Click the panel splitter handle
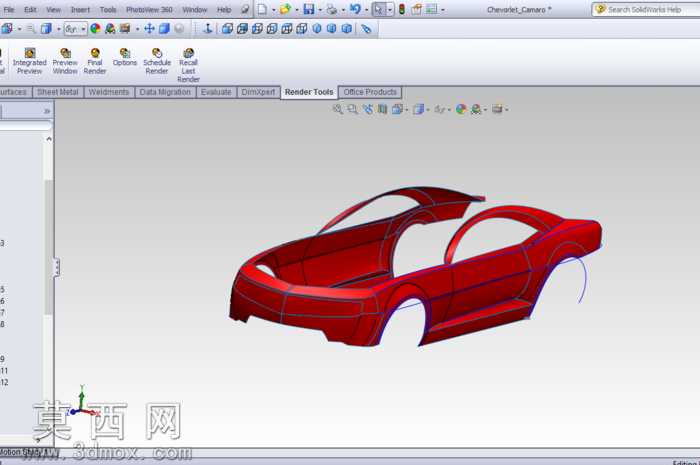 [x=57, y=267]
